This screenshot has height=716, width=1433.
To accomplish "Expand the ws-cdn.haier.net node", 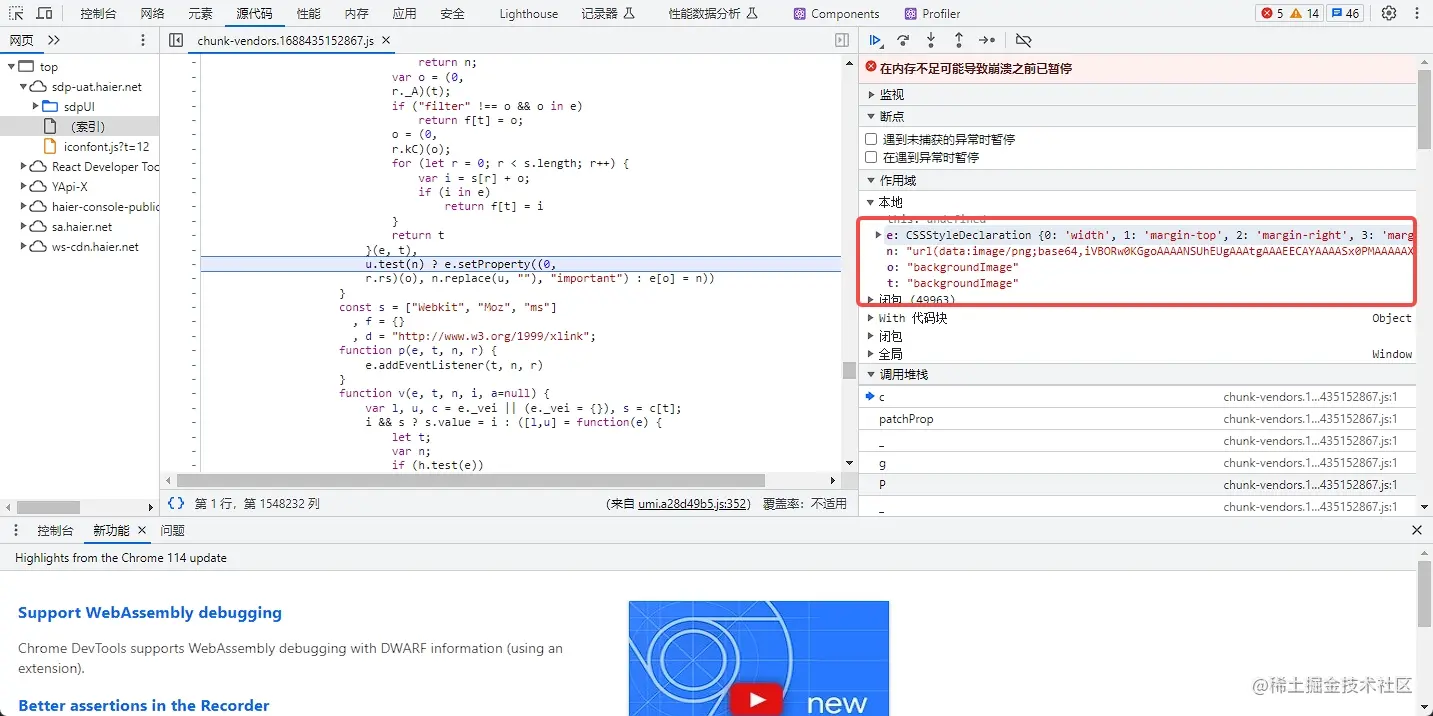I will [x=25, y=246].
